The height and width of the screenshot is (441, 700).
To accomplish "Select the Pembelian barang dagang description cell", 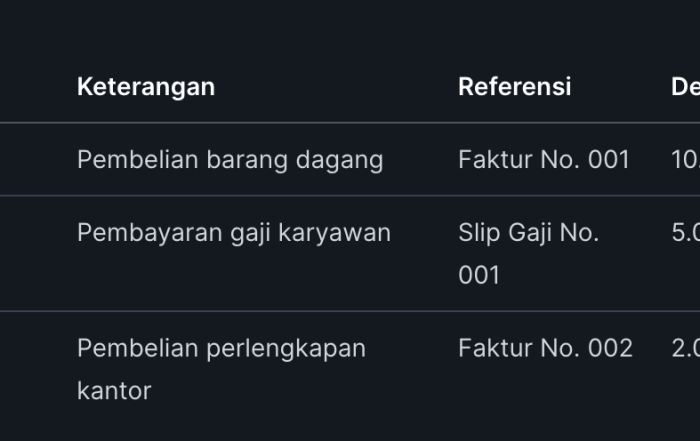I will tap(230, 160).
